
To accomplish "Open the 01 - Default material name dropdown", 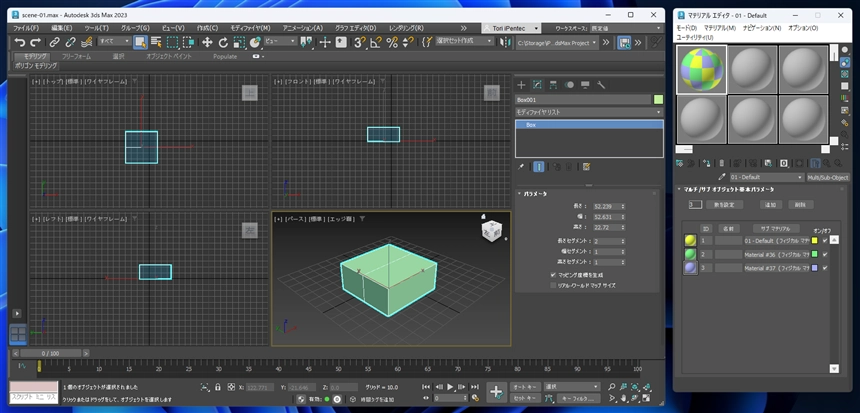I will pyautogui.click(x=766, y=178).
